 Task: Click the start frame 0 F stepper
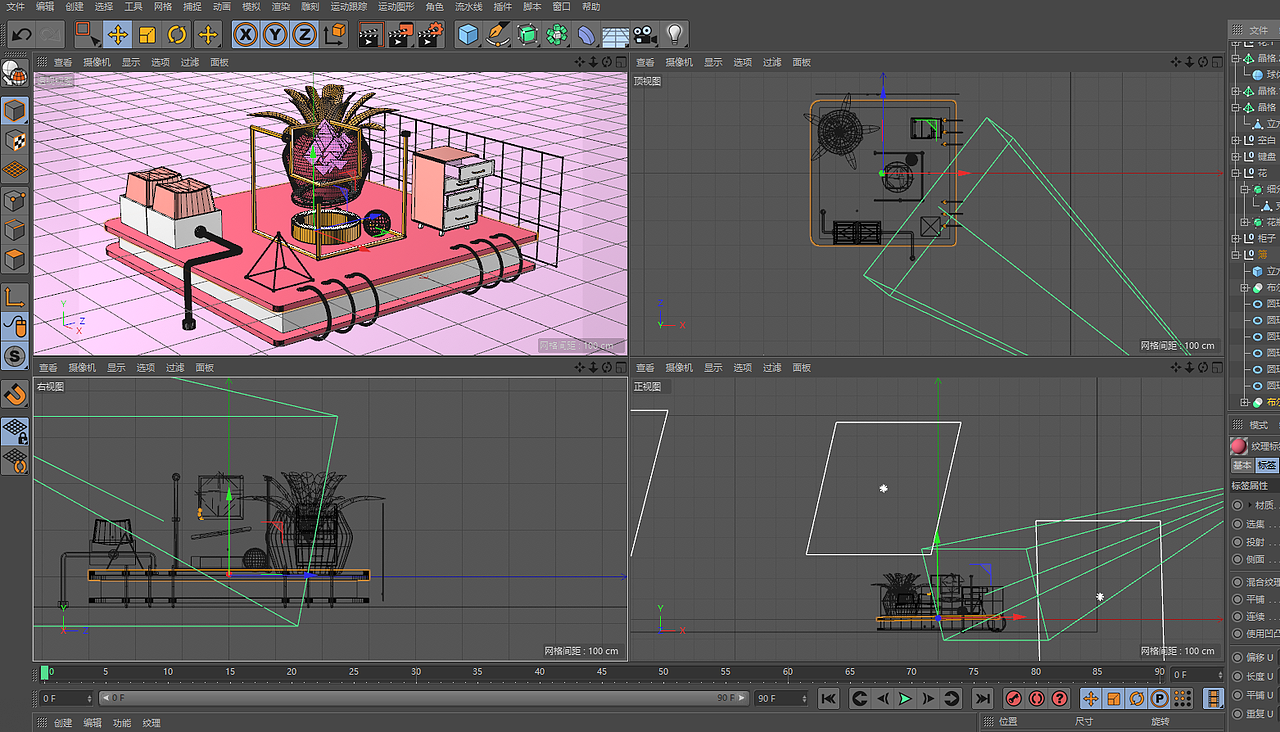point(89,698)
